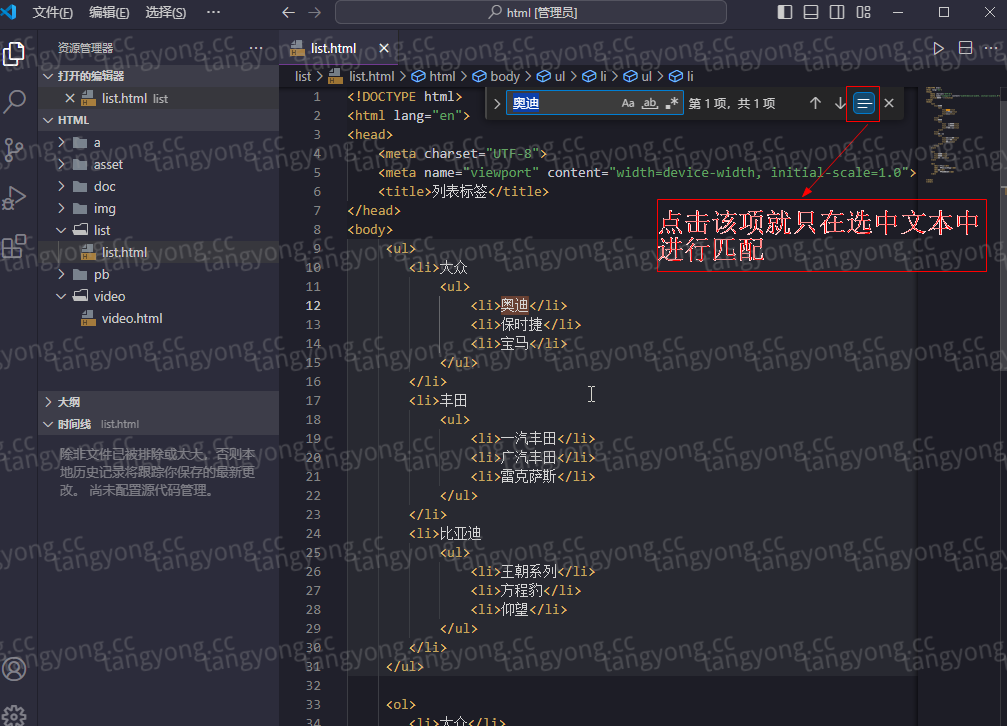This screenshot has width=1007, height=726.
Task: Close the list.html editor tab
Action: coord(384,48)
